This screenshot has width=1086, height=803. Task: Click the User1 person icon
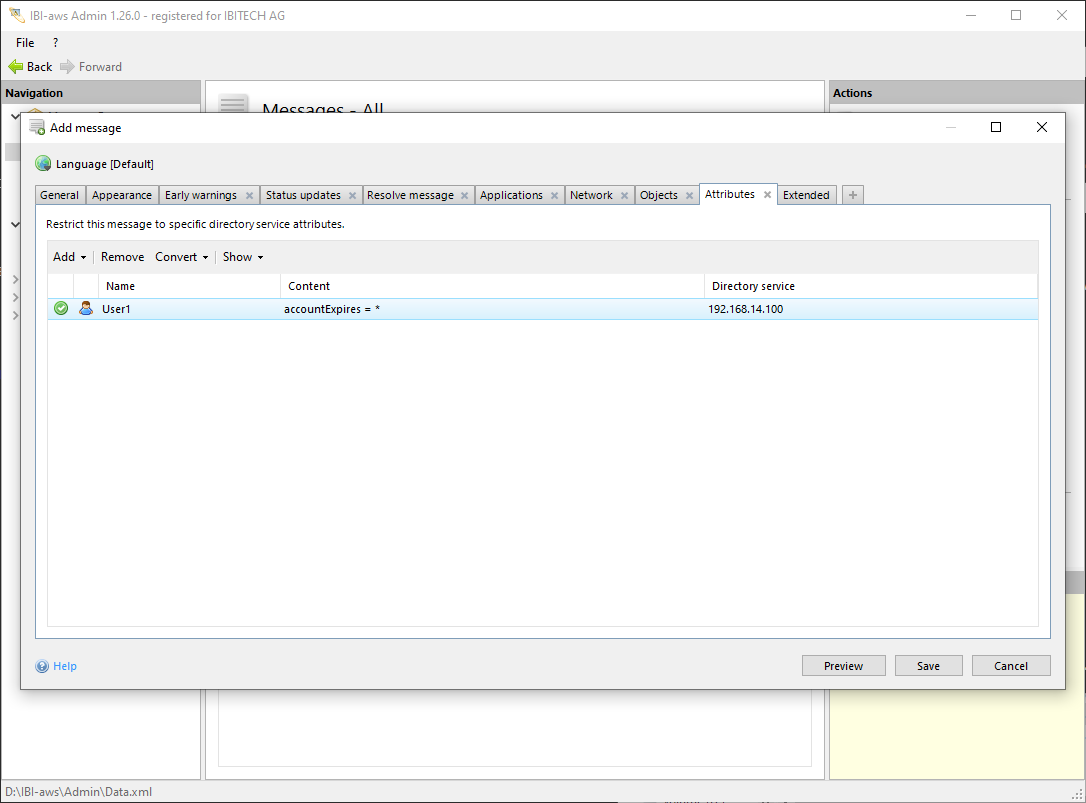pos(86,309)
